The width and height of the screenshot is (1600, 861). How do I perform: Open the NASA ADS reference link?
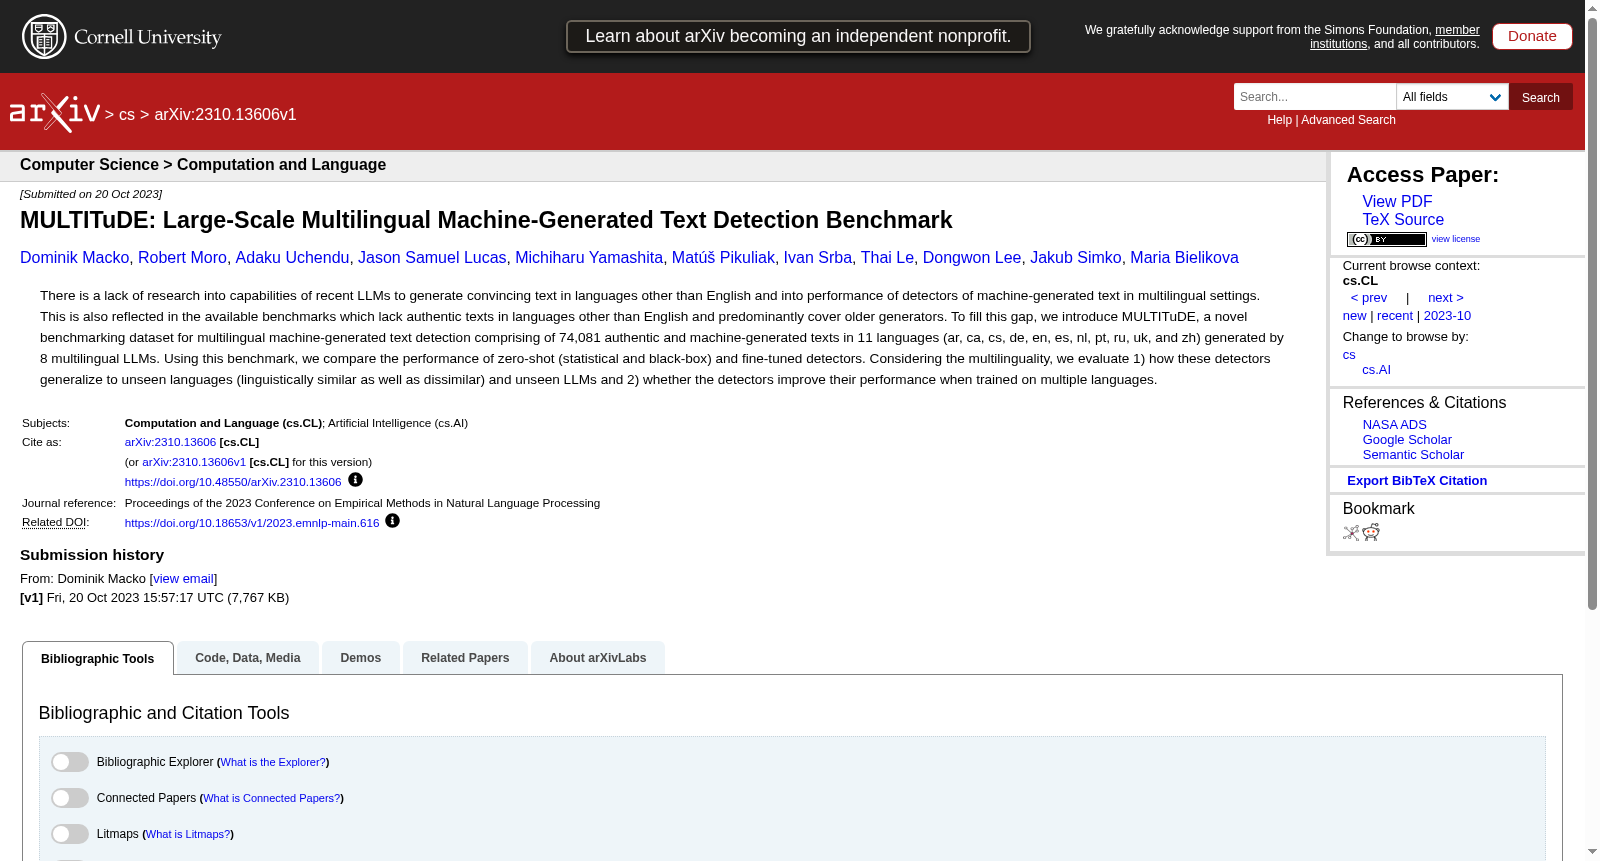[x=1394, y=425]
